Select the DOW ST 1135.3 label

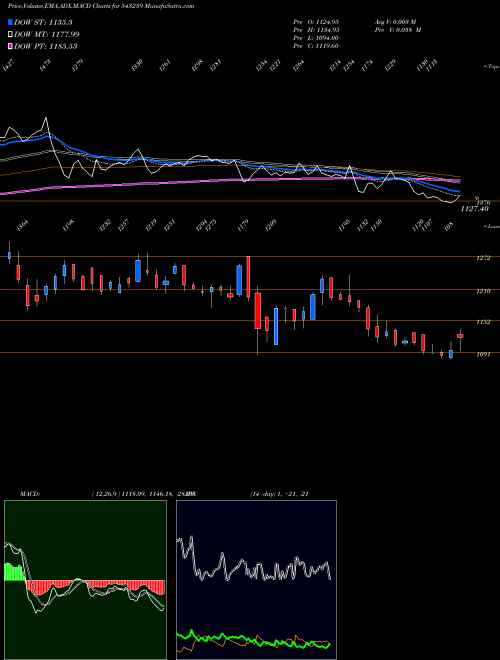tap(43, 22)
